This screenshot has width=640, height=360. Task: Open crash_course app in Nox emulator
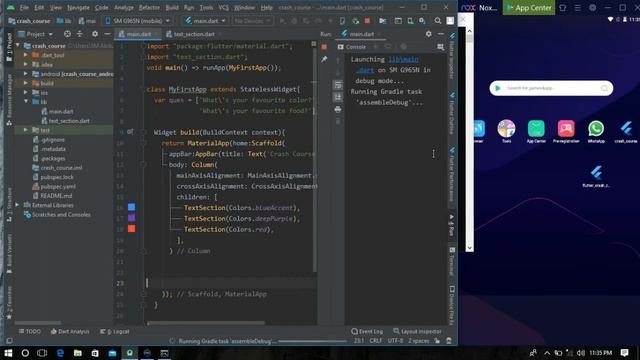coord(626,131)
